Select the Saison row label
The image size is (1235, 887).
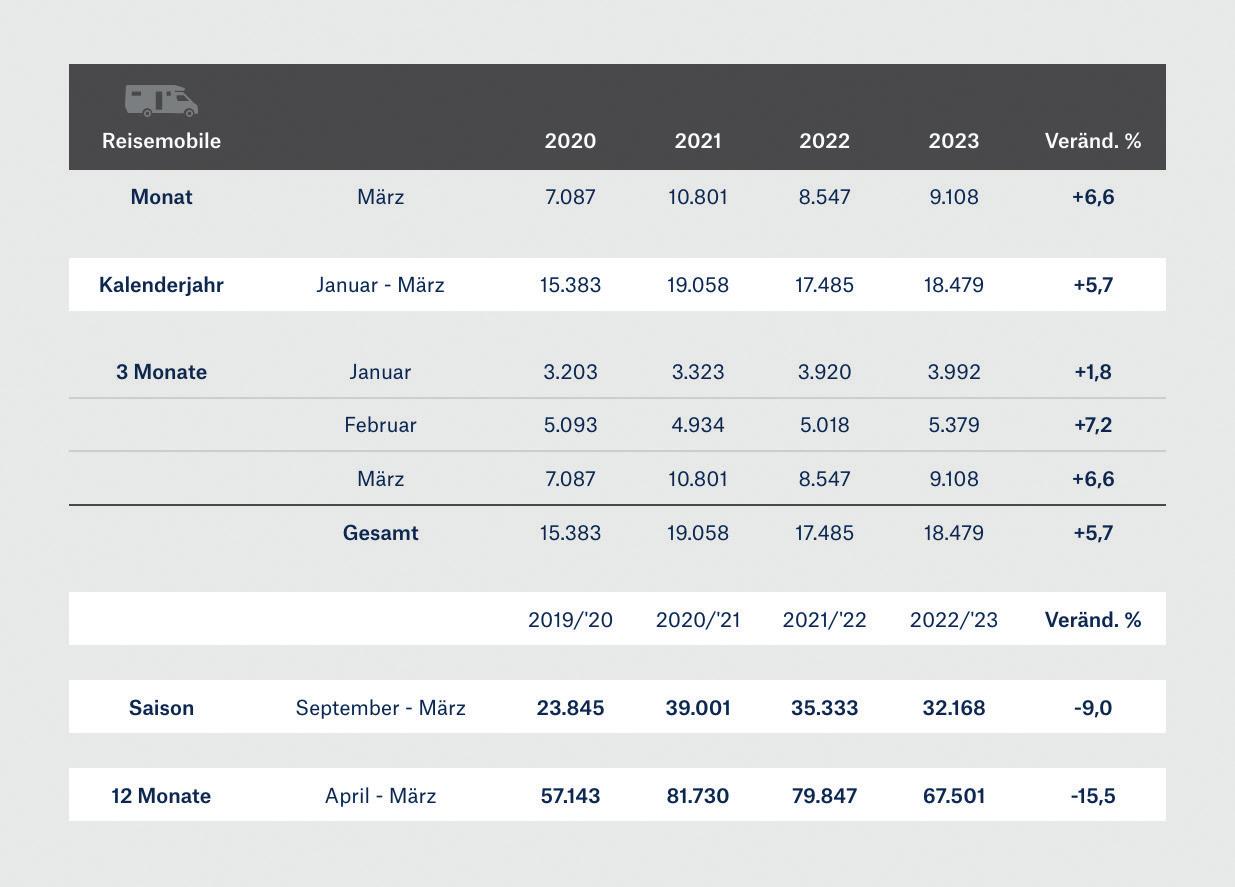tap(161, 708)
